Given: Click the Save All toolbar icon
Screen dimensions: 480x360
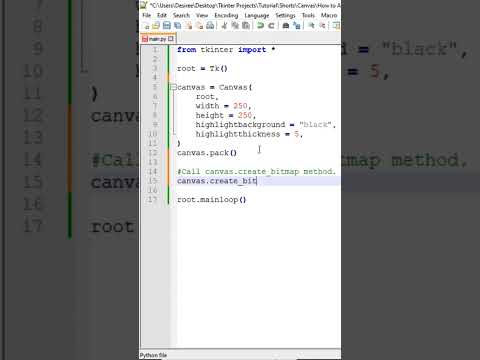Looking at the screenshot, I should click(x=178, y=26).
